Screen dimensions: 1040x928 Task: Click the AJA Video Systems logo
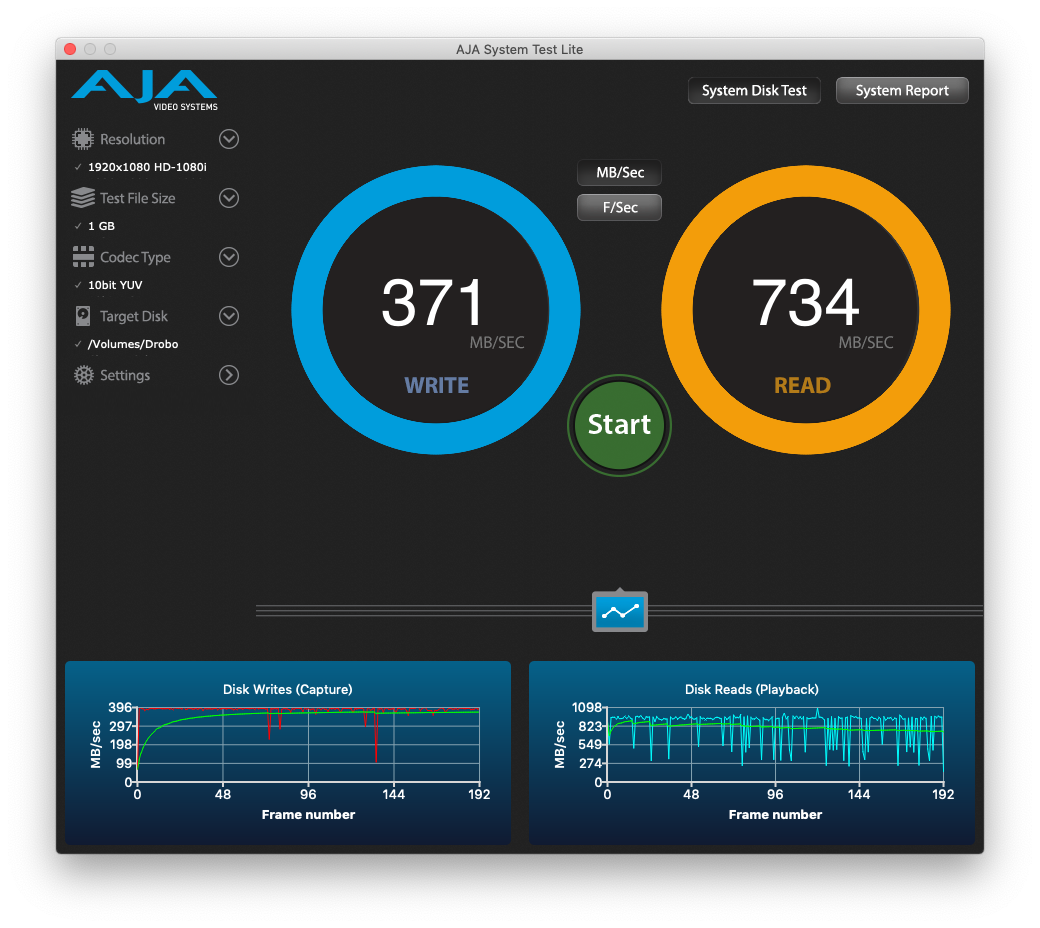145,90
